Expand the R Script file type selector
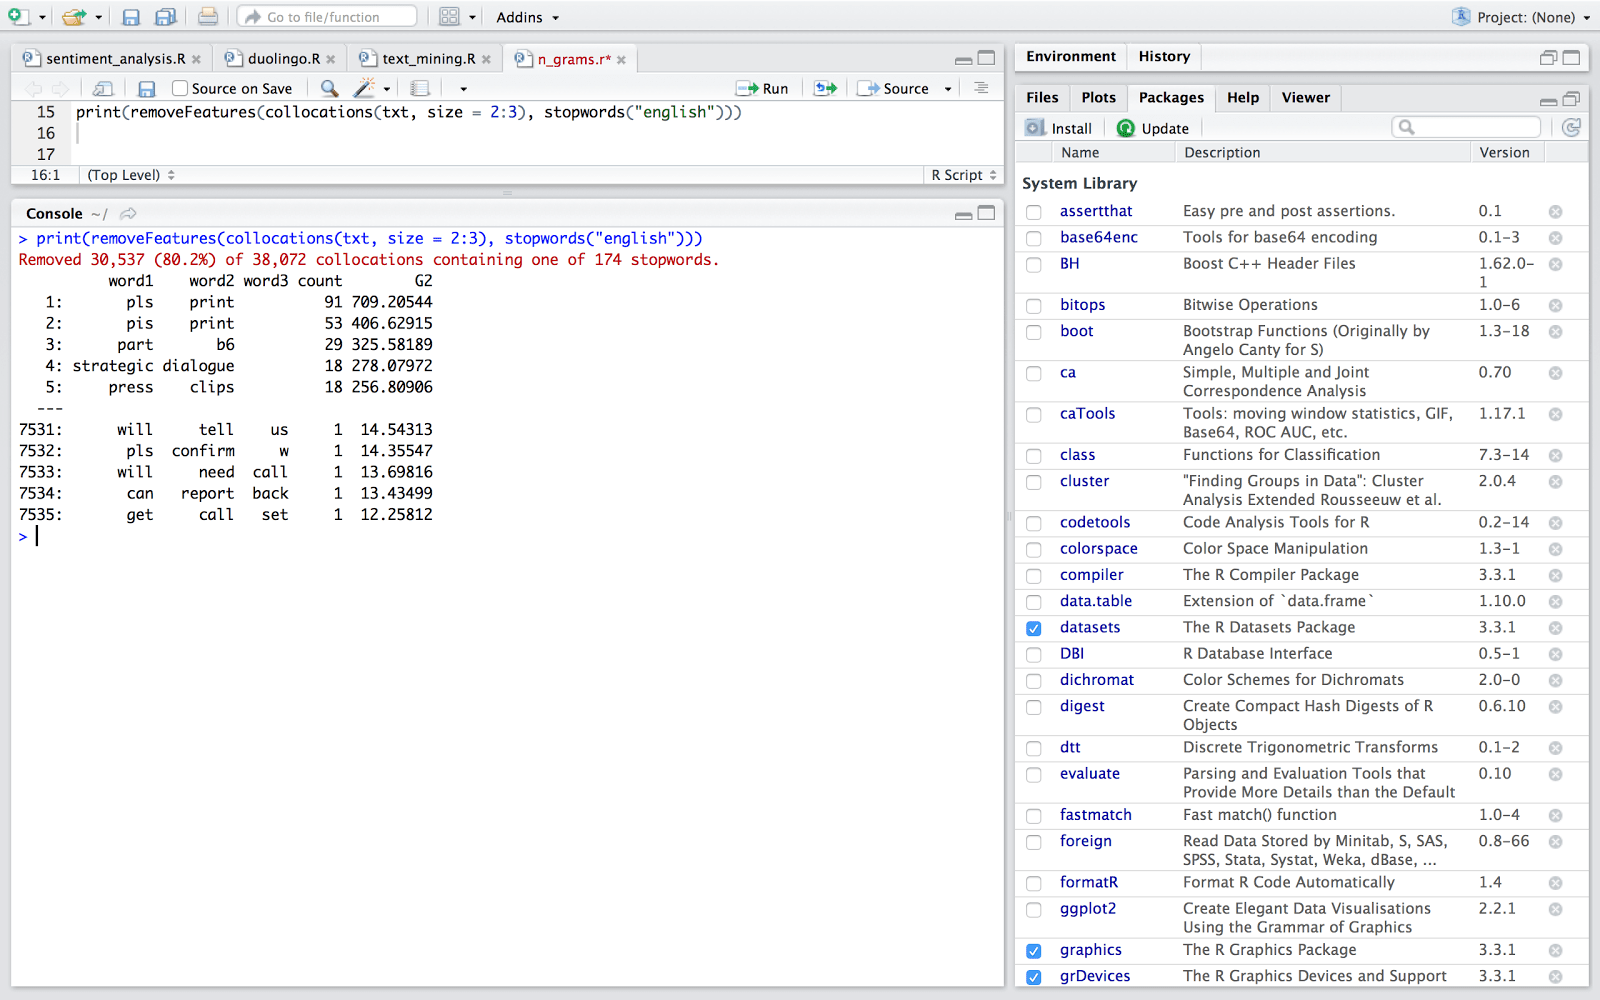The height and width of the screenshot is (1000, 1600). pos(963,175)
